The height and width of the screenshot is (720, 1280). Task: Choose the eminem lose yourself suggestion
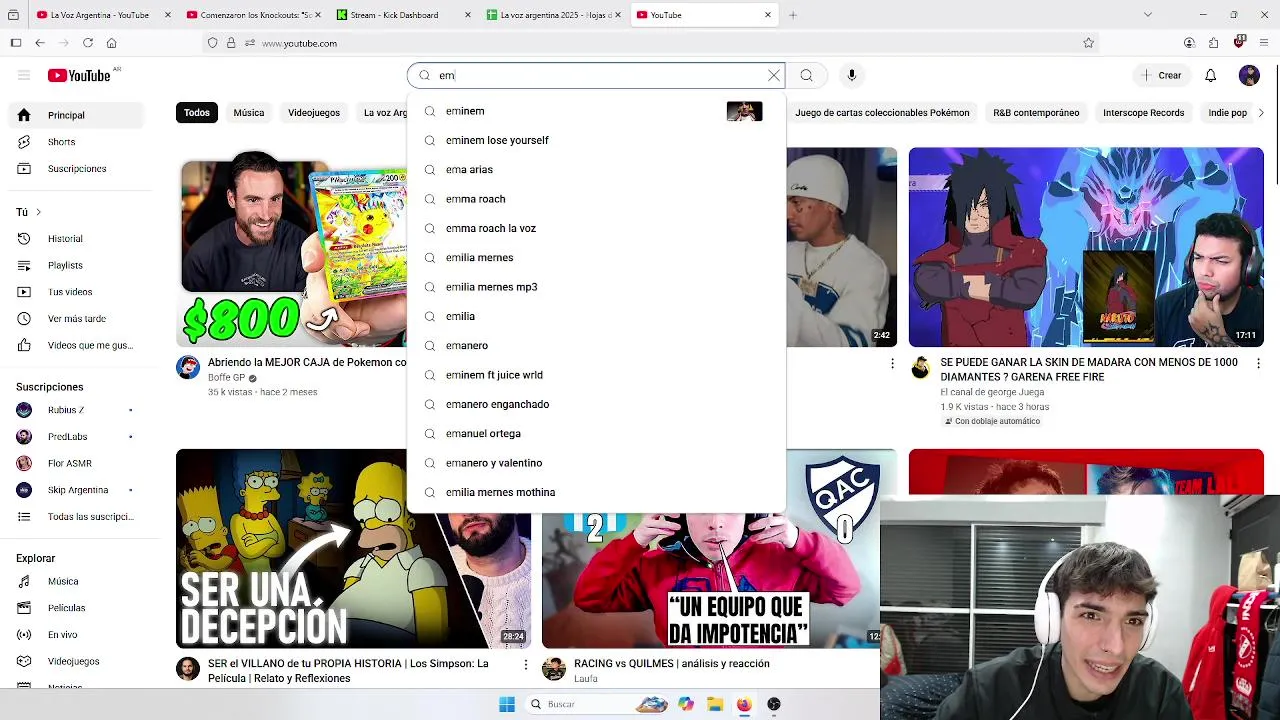tap(596, 140)
